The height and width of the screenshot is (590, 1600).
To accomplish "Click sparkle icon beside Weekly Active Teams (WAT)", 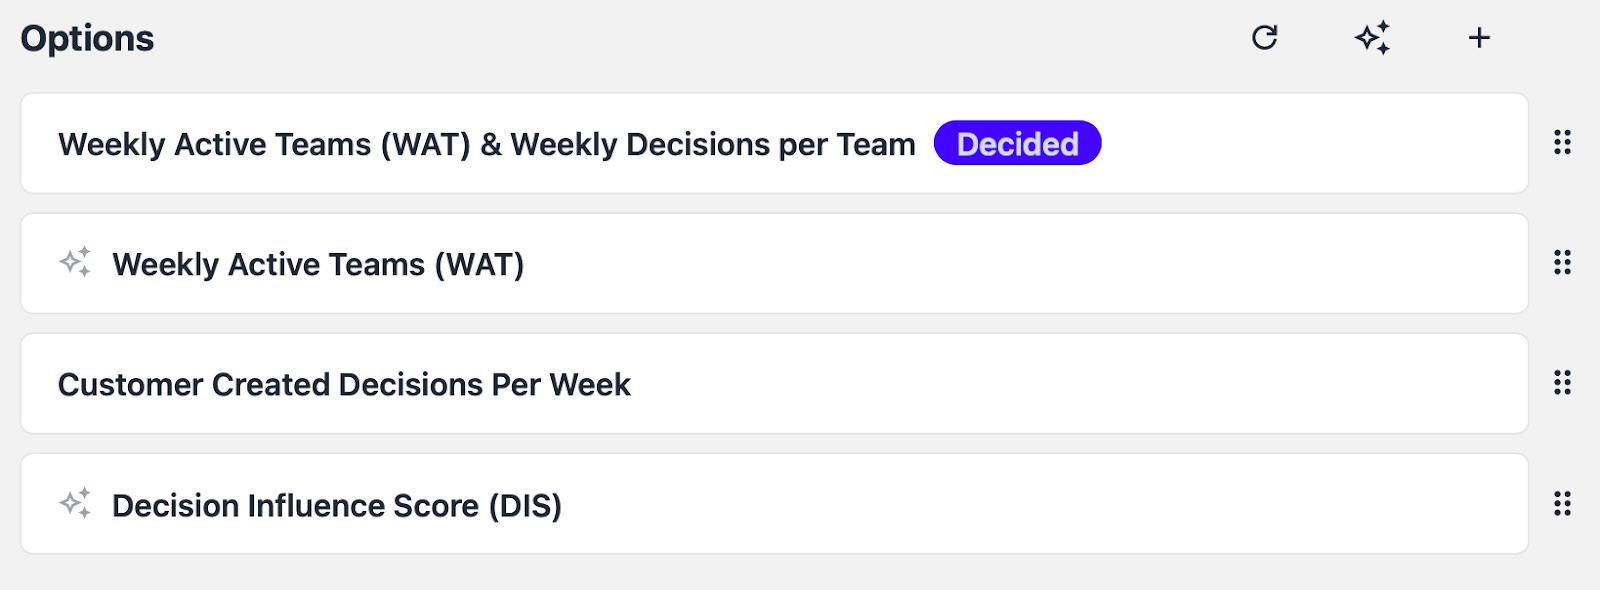I will coord(75,262).
